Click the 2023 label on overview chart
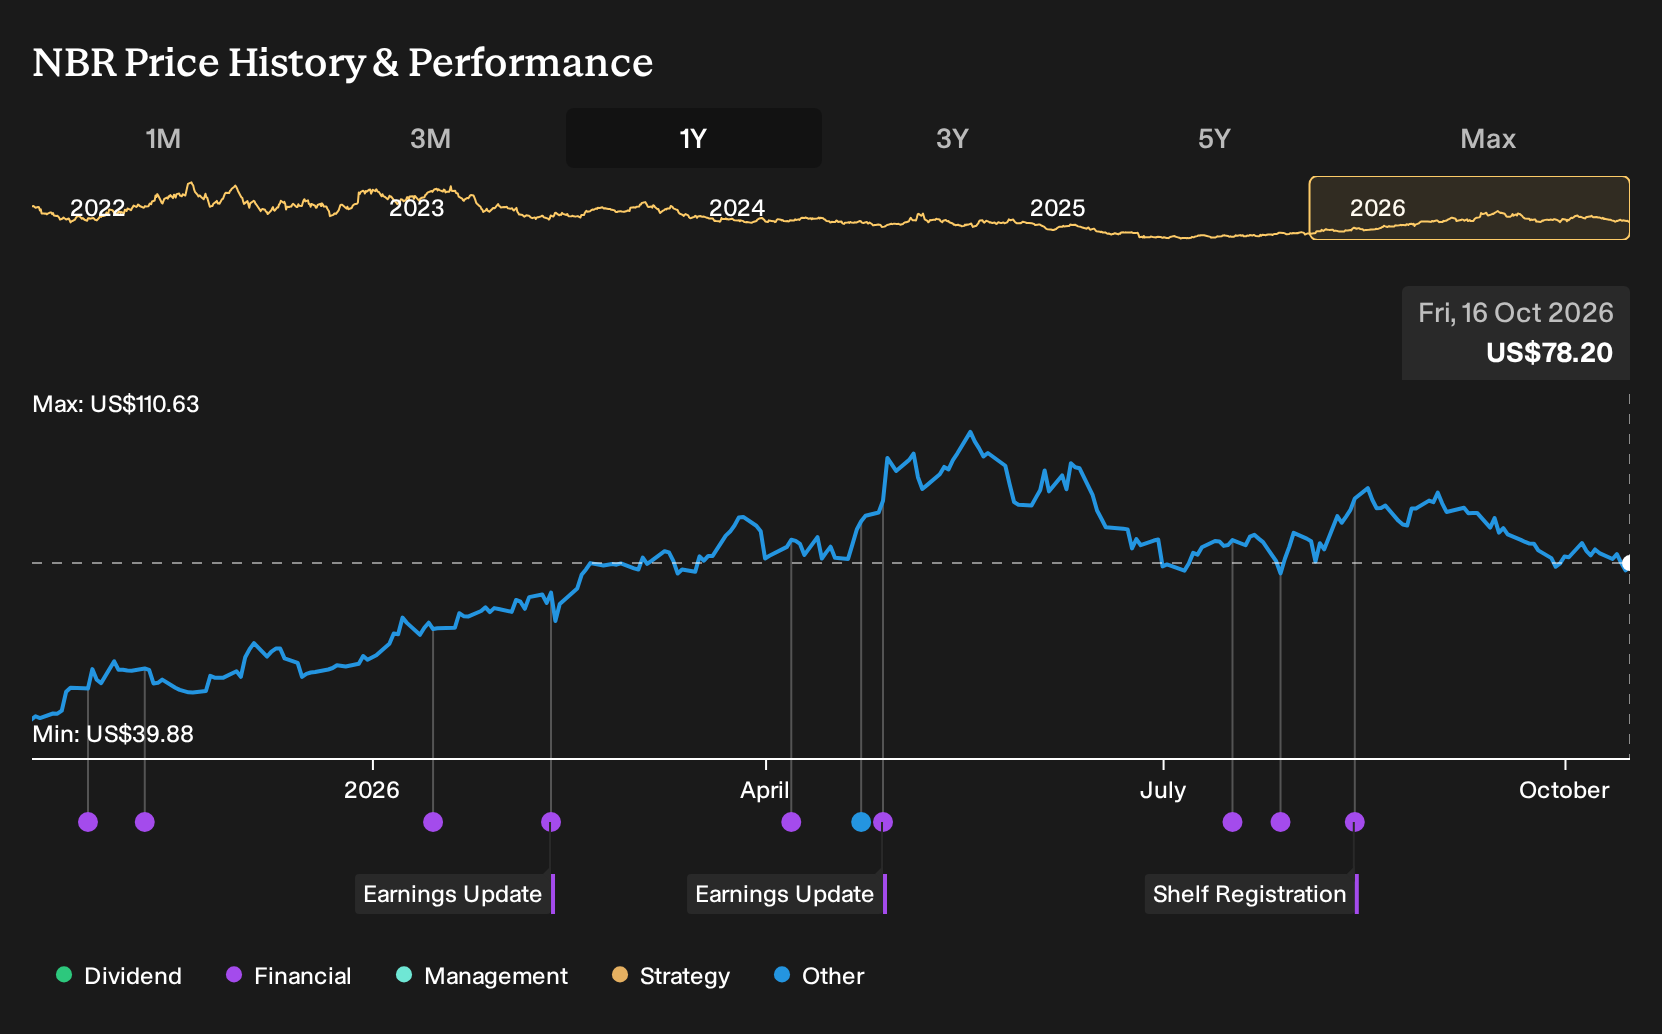 point(417,208)
